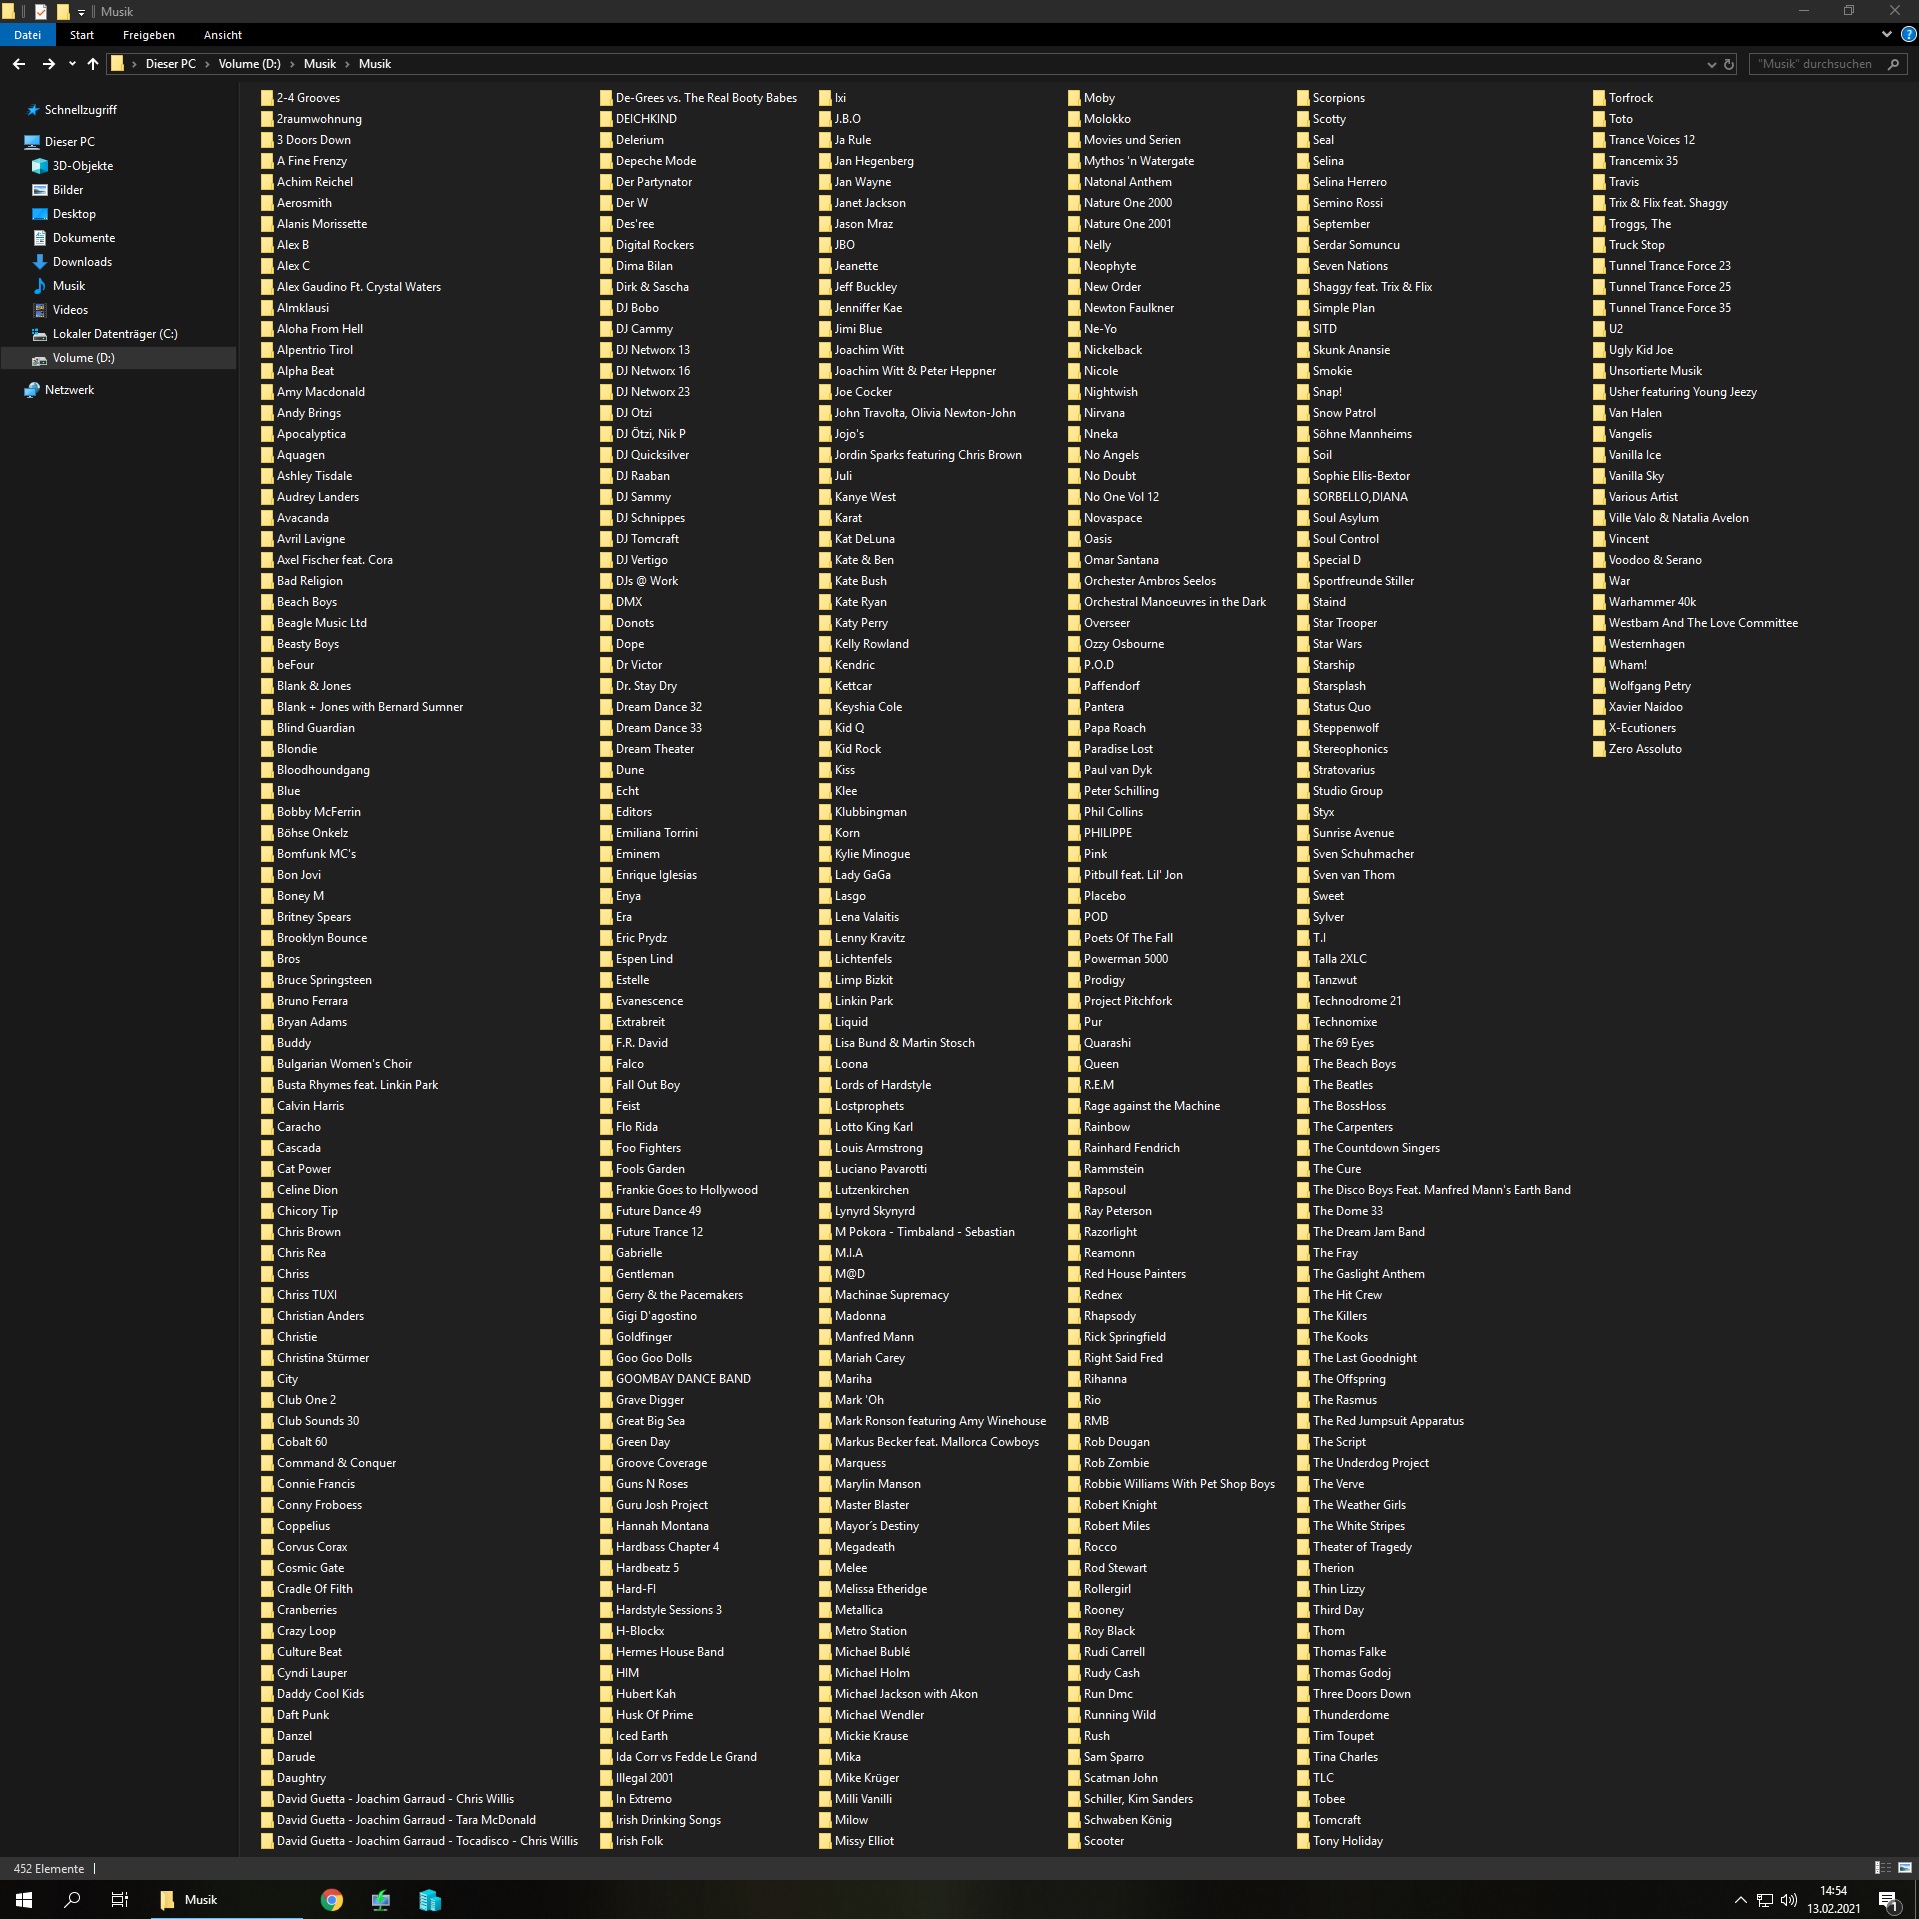
Task: Open the recent locations dropdown arrow
Action: click(72, 64)
